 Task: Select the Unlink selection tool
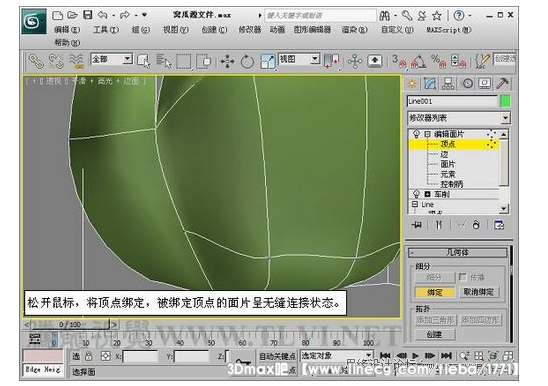[x=56, y=61]
